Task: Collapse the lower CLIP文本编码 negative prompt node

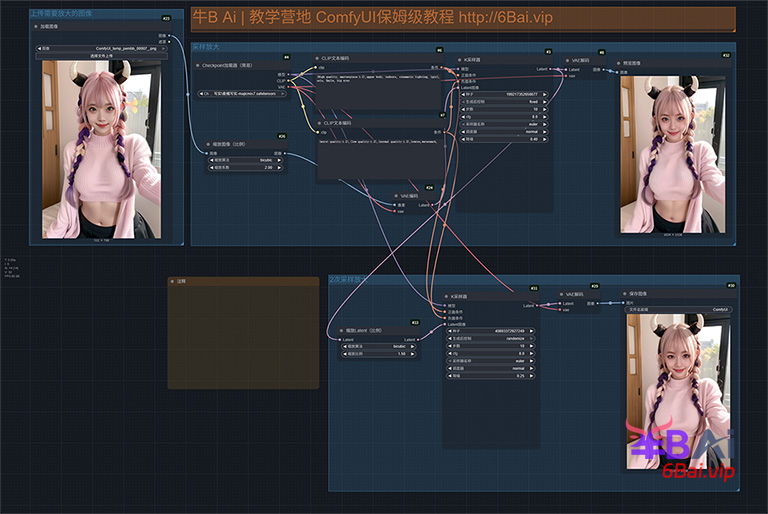Action: coord(319,123)
